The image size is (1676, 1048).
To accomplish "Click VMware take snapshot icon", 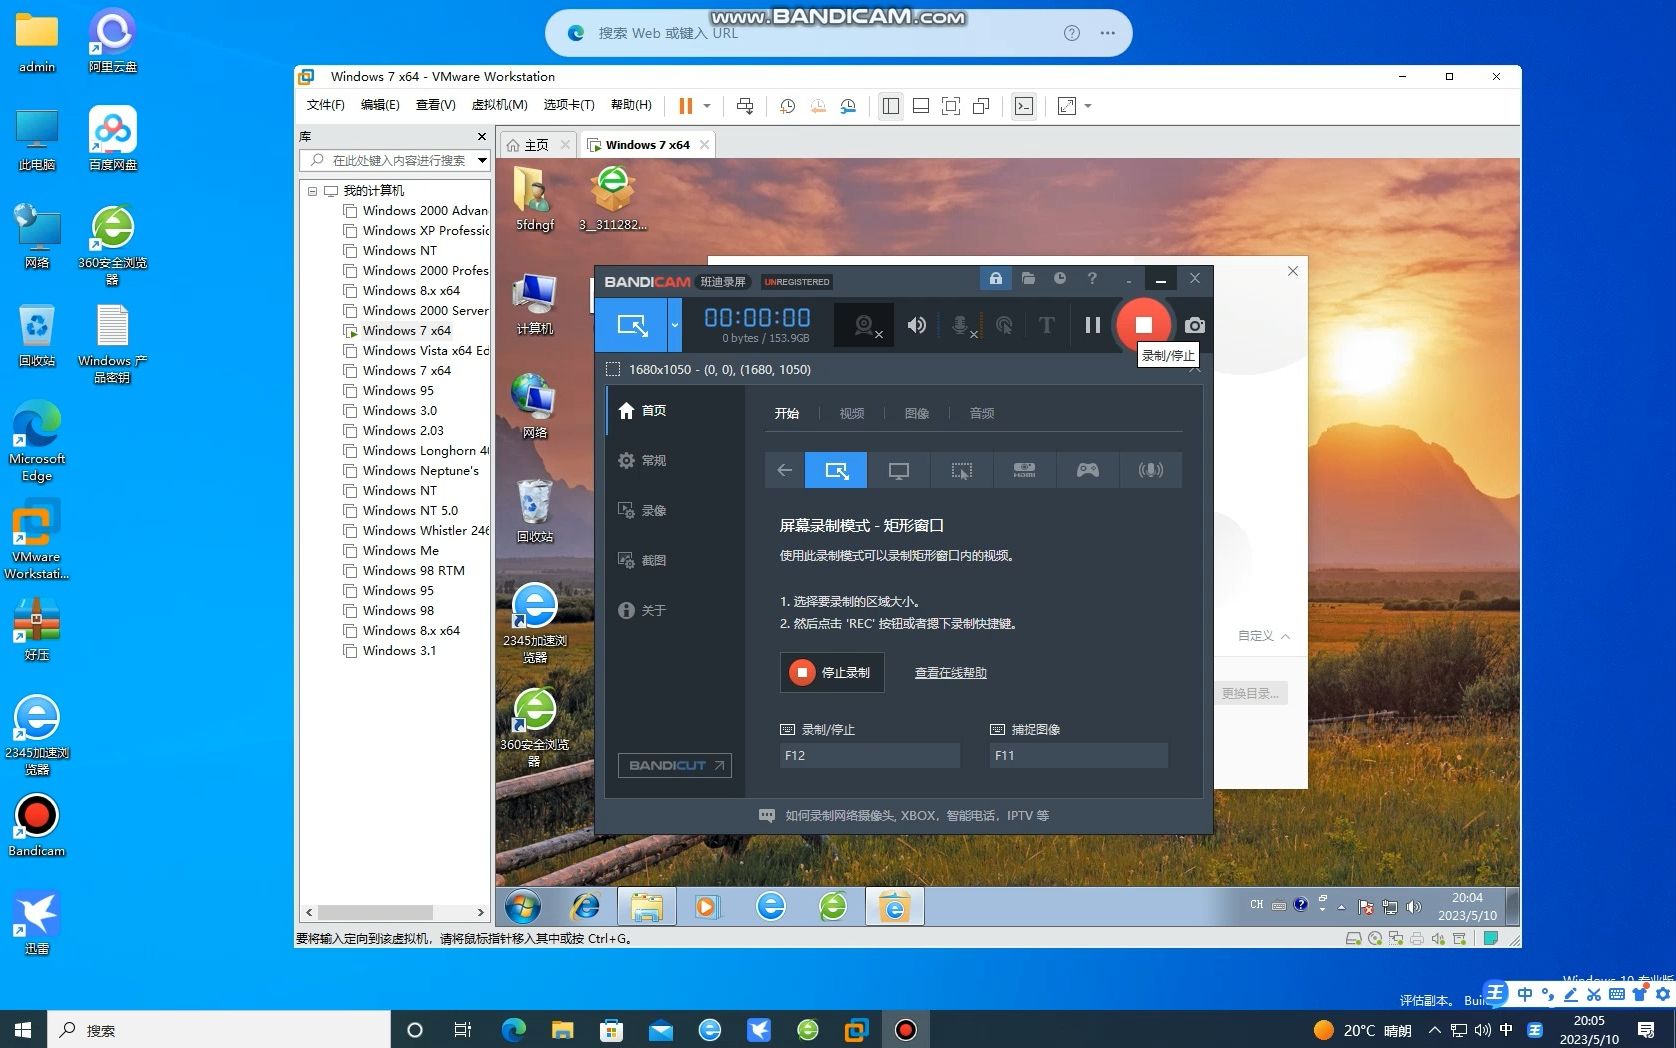I will pos(788,105).
